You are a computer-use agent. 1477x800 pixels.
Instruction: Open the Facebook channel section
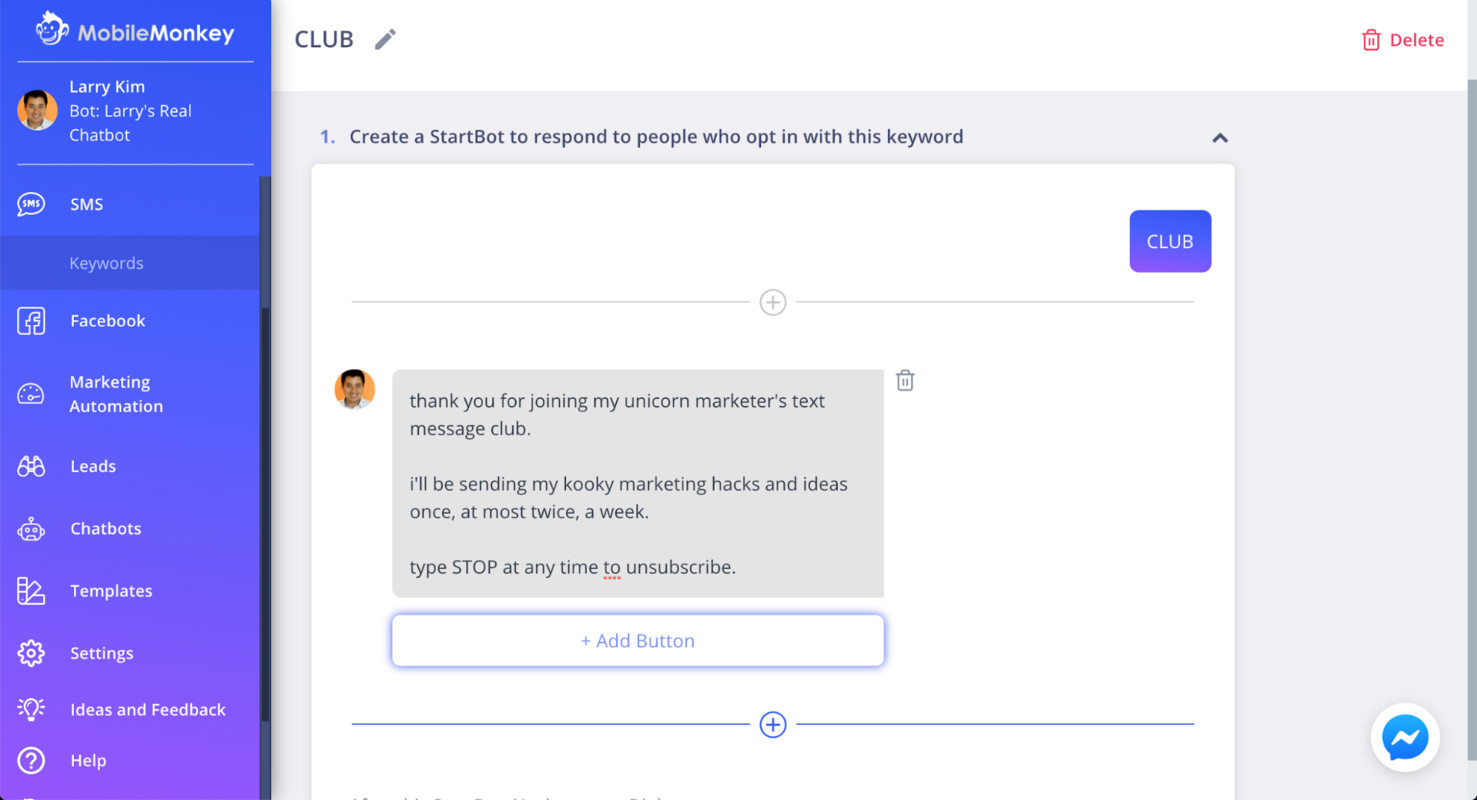[31, 320]
